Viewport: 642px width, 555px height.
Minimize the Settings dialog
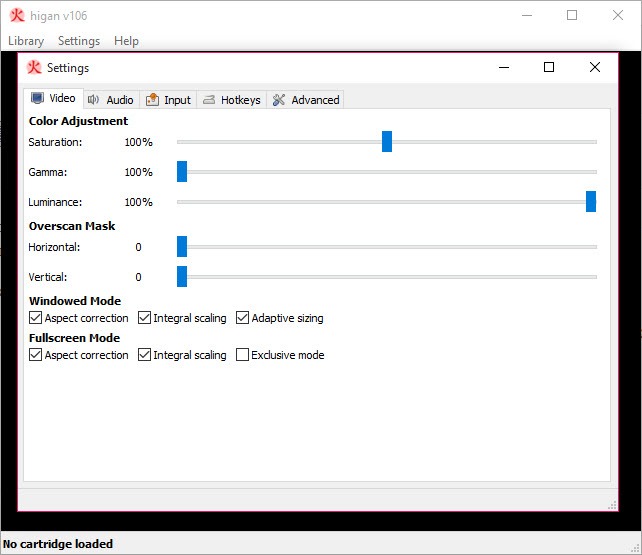(504, 67)
